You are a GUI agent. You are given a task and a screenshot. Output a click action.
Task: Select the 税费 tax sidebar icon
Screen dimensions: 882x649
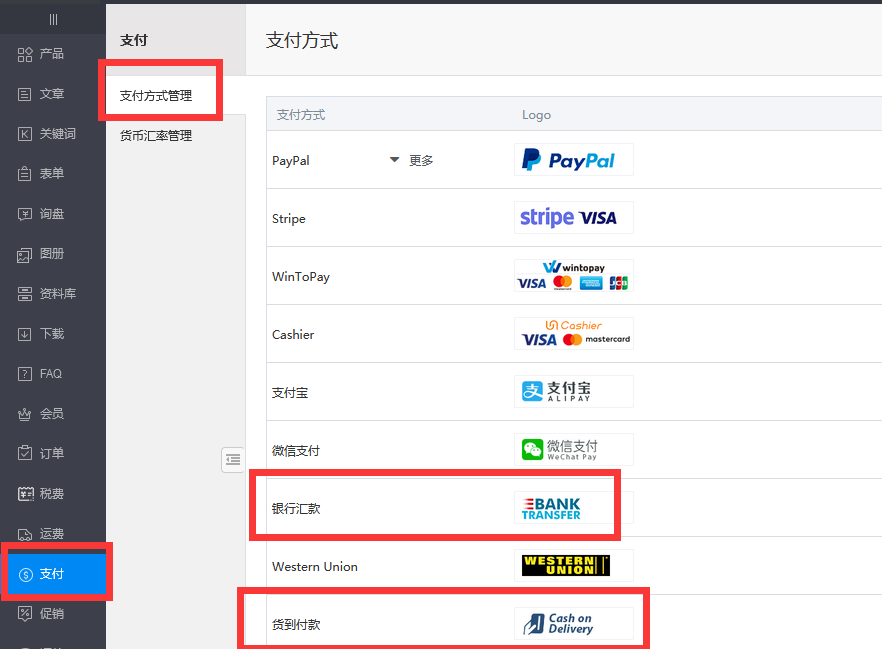26,494
